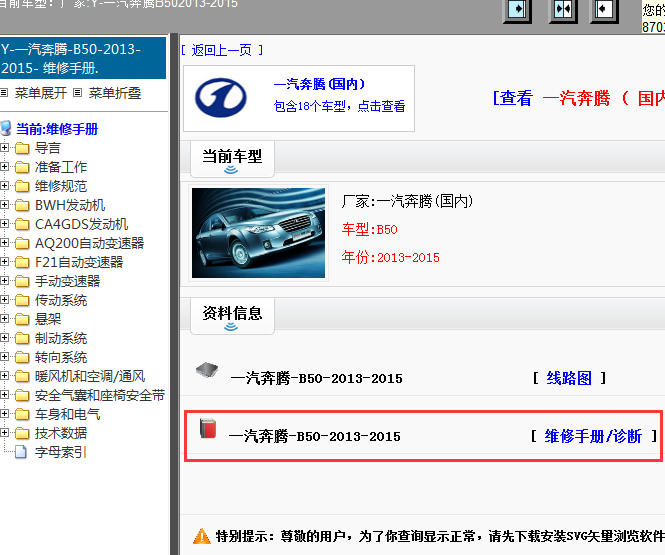
Task: Select 悬架 label in the tree
Action: [x=48, y=319]
